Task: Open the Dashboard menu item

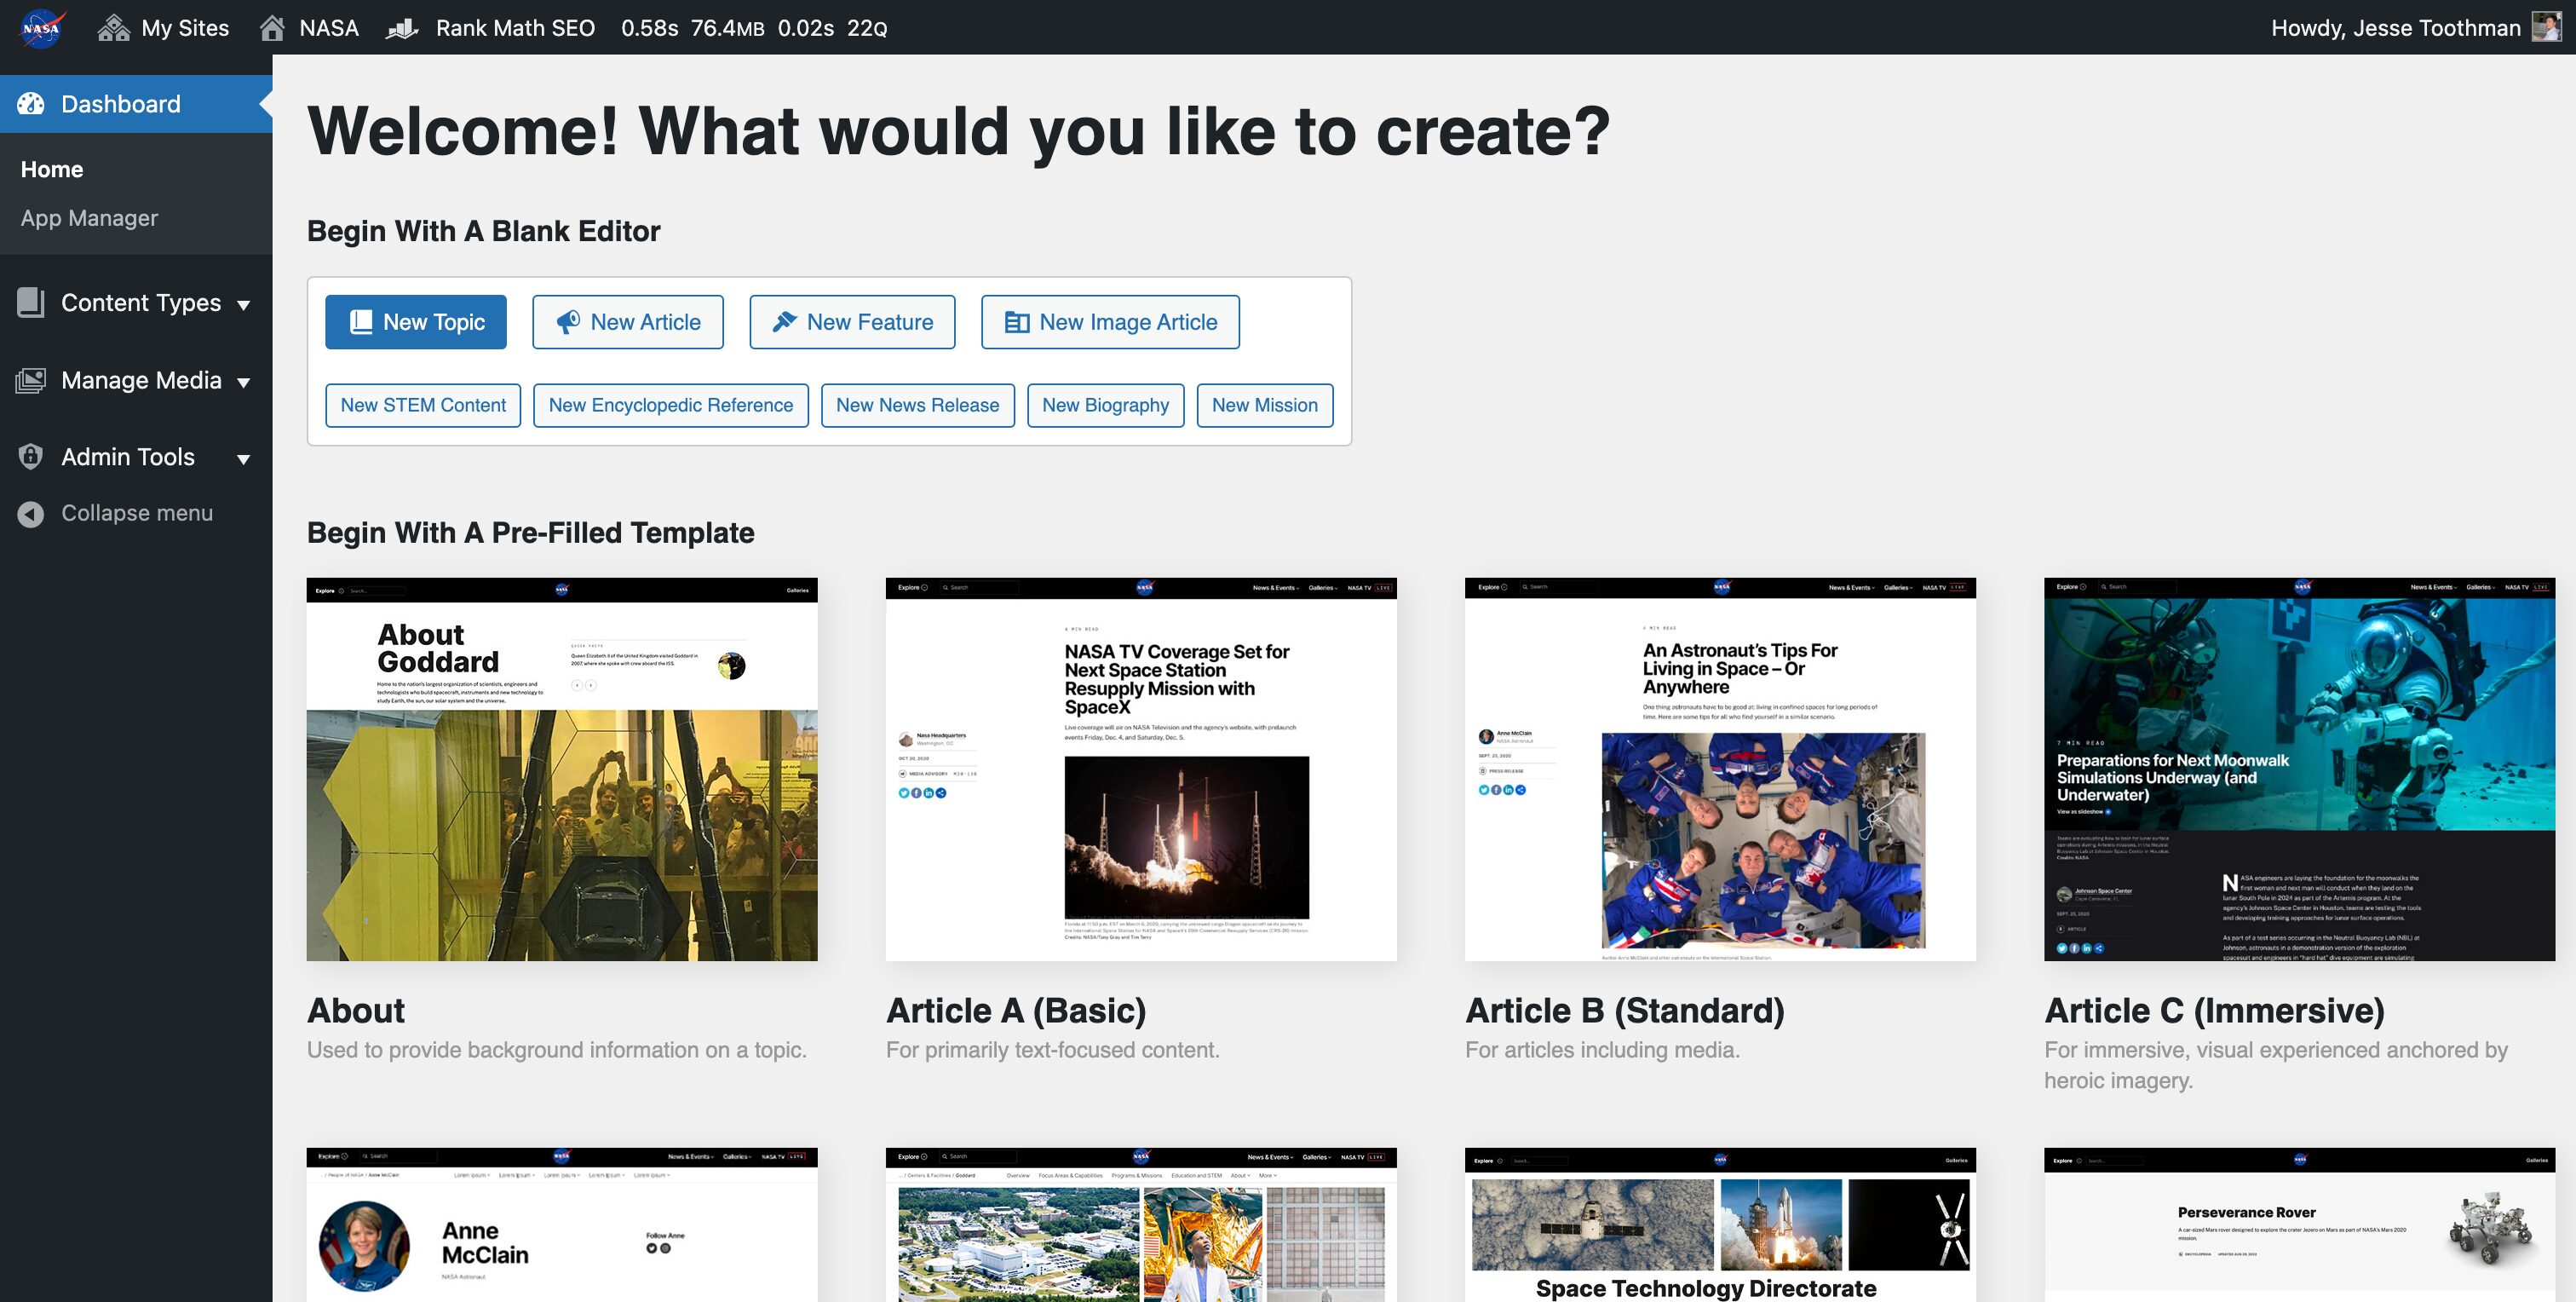Action: pyautogui.click(x=136, y=104)
